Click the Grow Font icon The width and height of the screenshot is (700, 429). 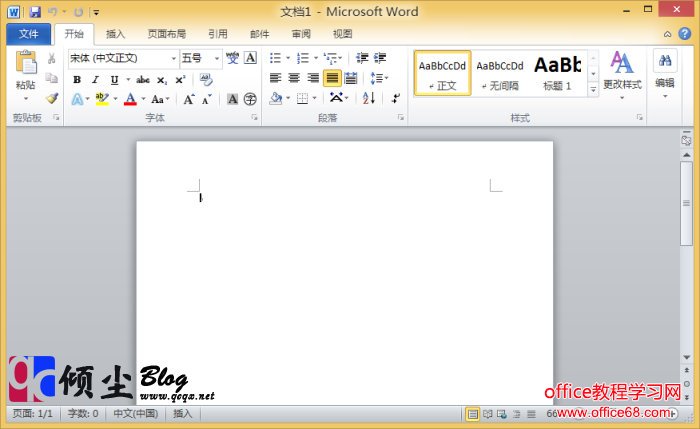tap(189, 99)
